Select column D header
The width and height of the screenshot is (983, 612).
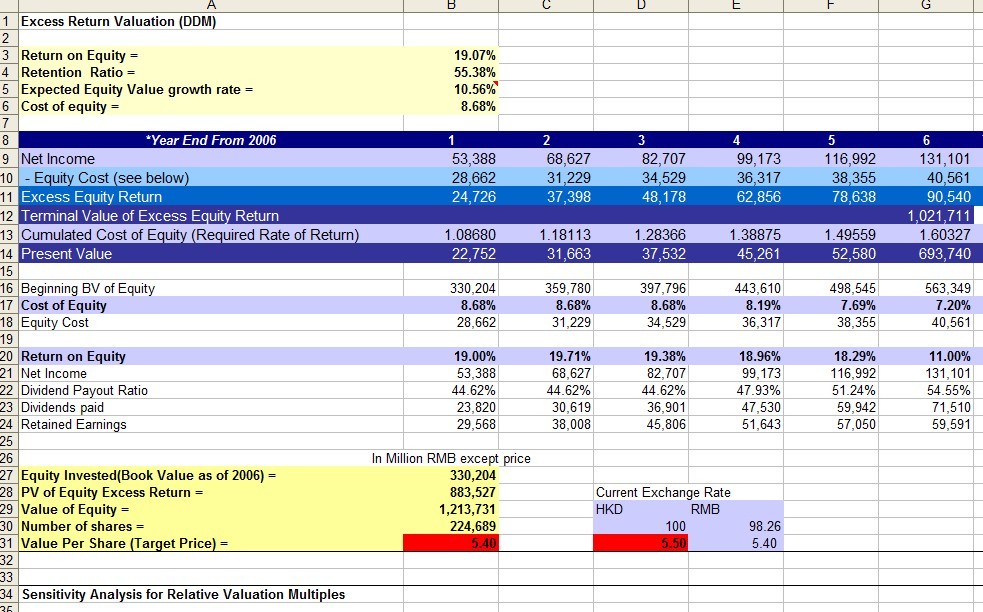[x=641, y=5]
